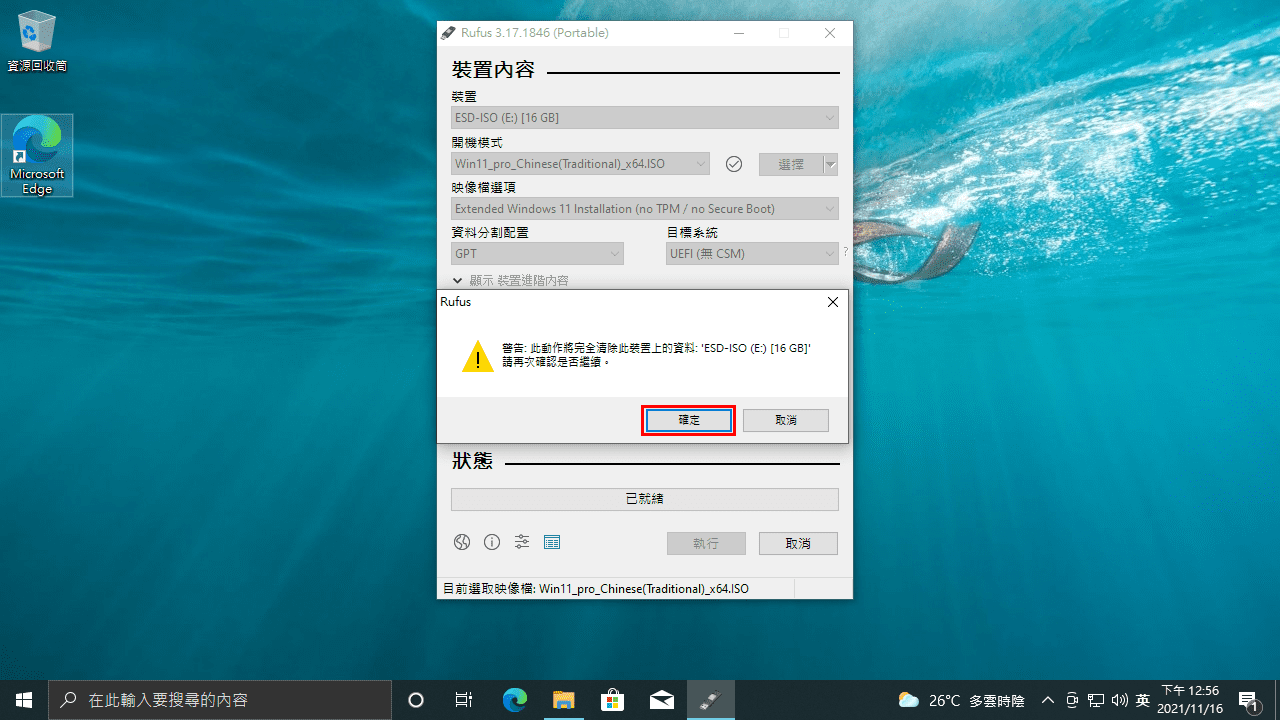This screenshot has height=720, width=1280.
Task: Open the 裝置 device dropdown showing ESD-ISO (E:)
Action: (644, 117)
